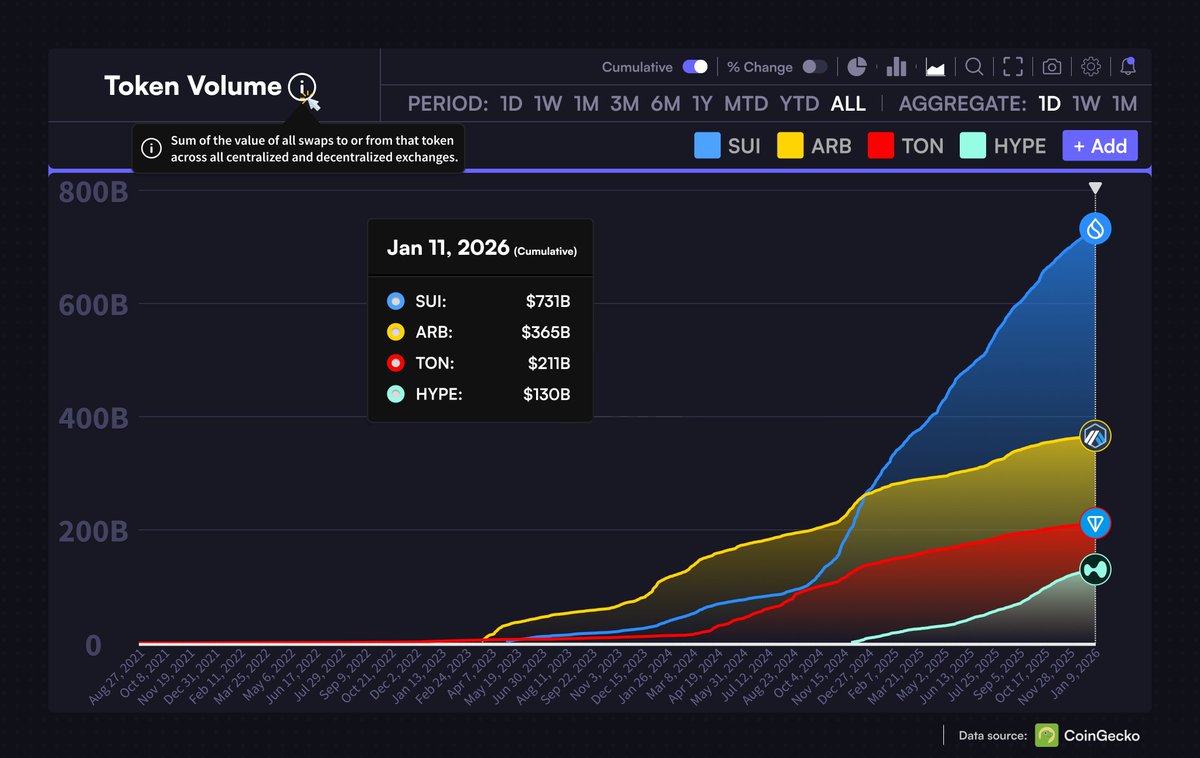Image resolution: width=1200 pixels, height=758 pixels.
Task: Select the ALL period option
Action: tap(849, 104)
